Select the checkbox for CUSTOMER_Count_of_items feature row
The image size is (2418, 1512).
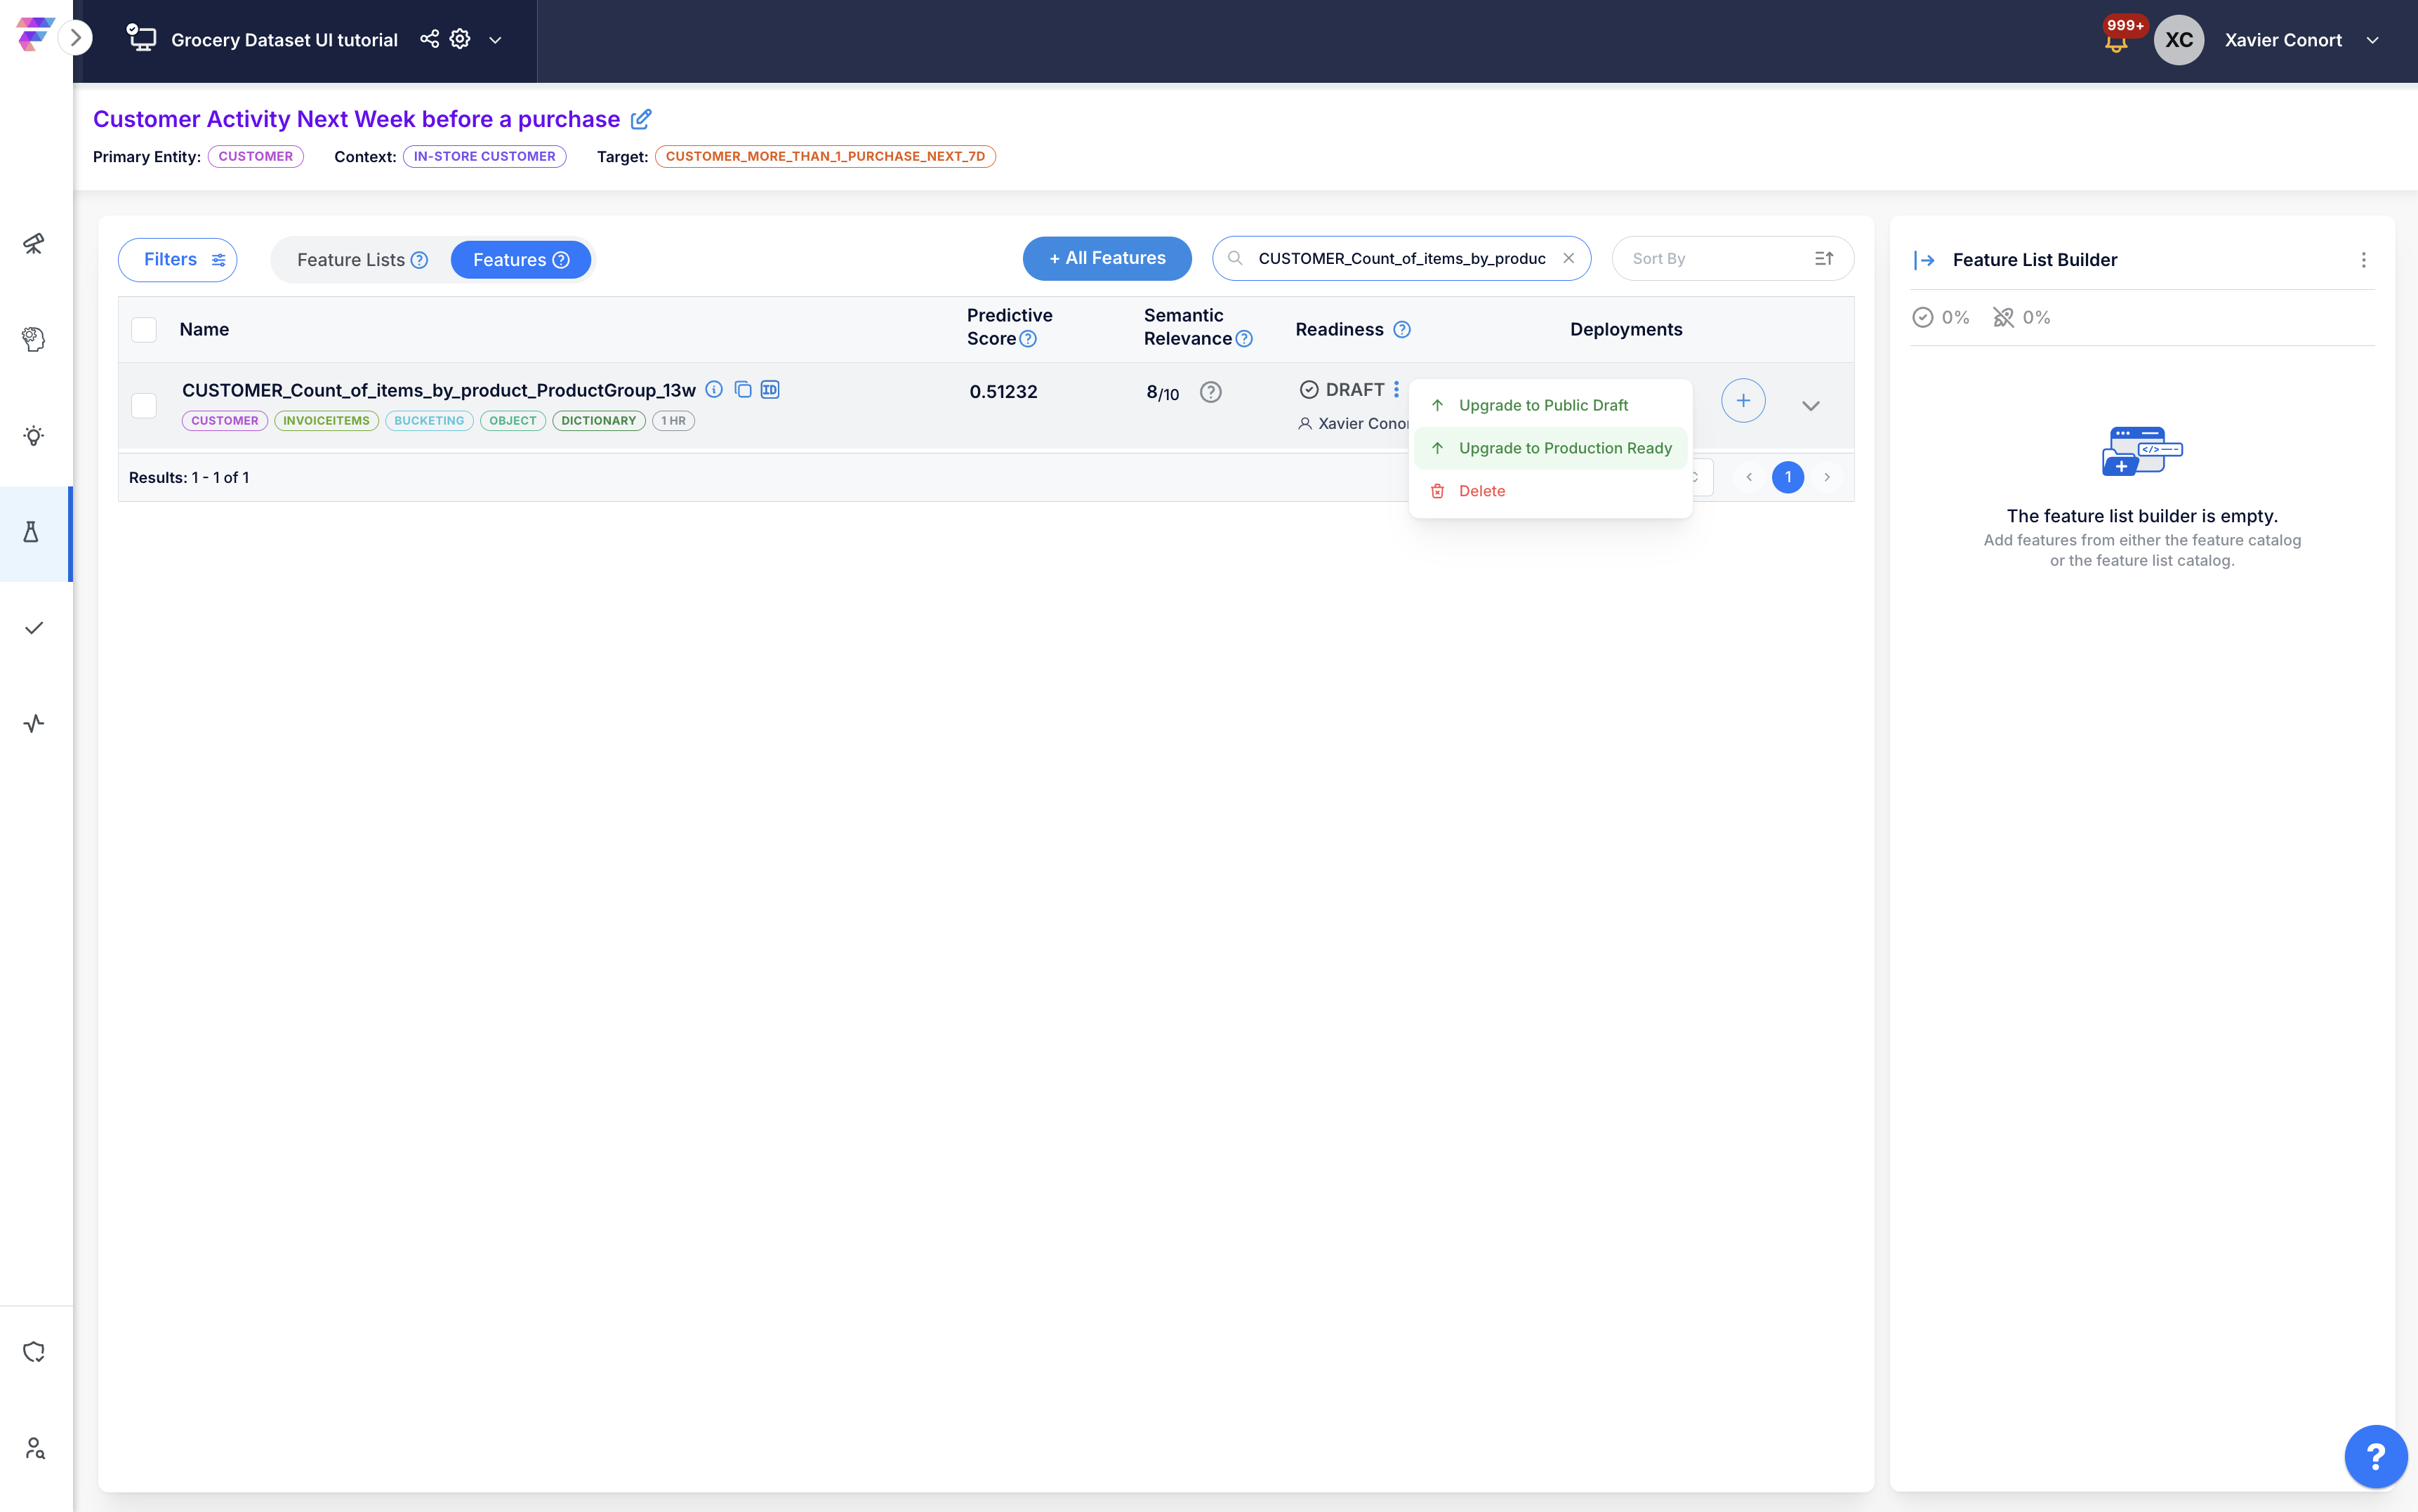pos(144,405)
